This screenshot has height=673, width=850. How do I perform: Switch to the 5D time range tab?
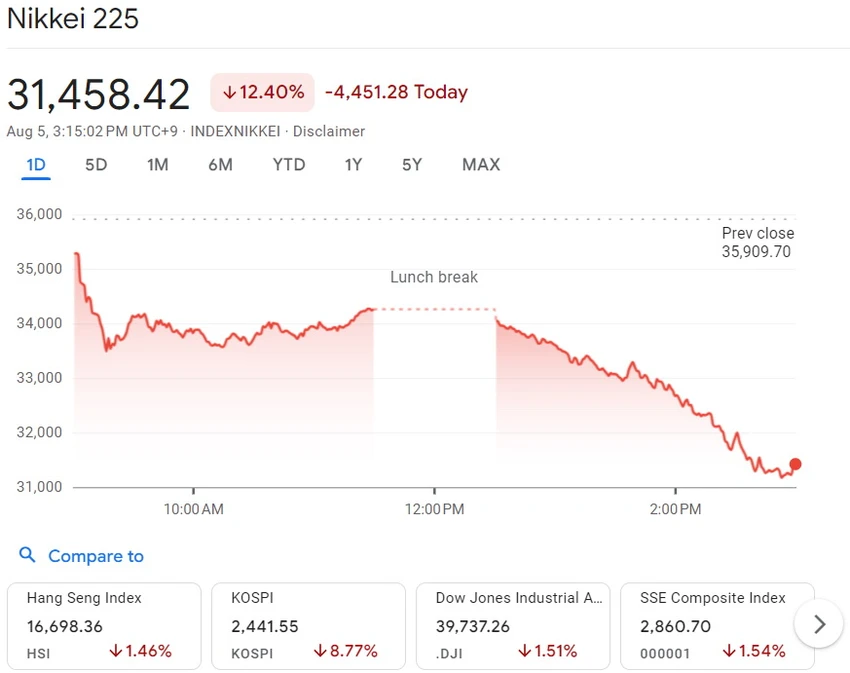pyautogui.click(x=96, y=165)
